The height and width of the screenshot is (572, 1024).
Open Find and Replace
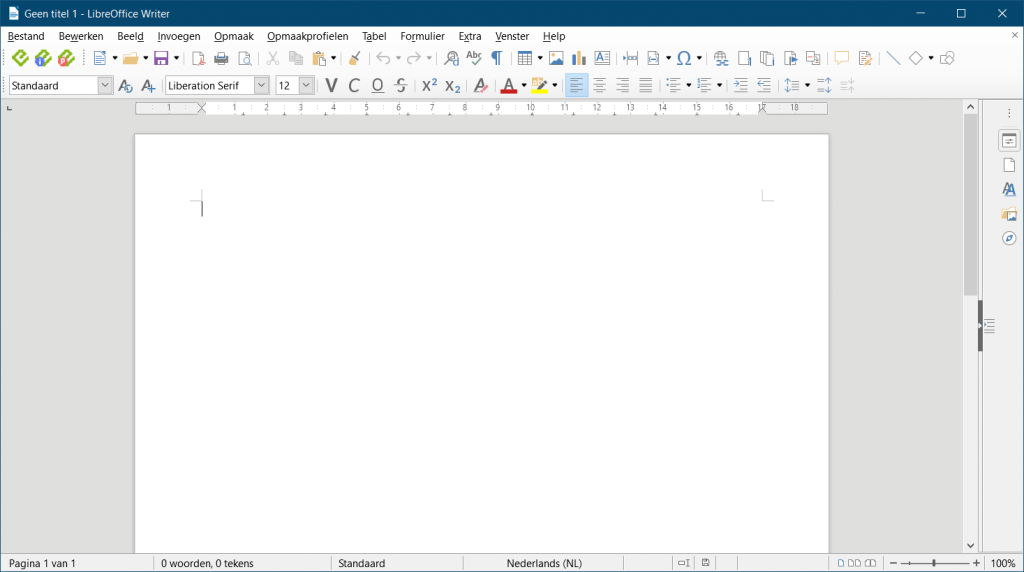(x=451, y=59)
